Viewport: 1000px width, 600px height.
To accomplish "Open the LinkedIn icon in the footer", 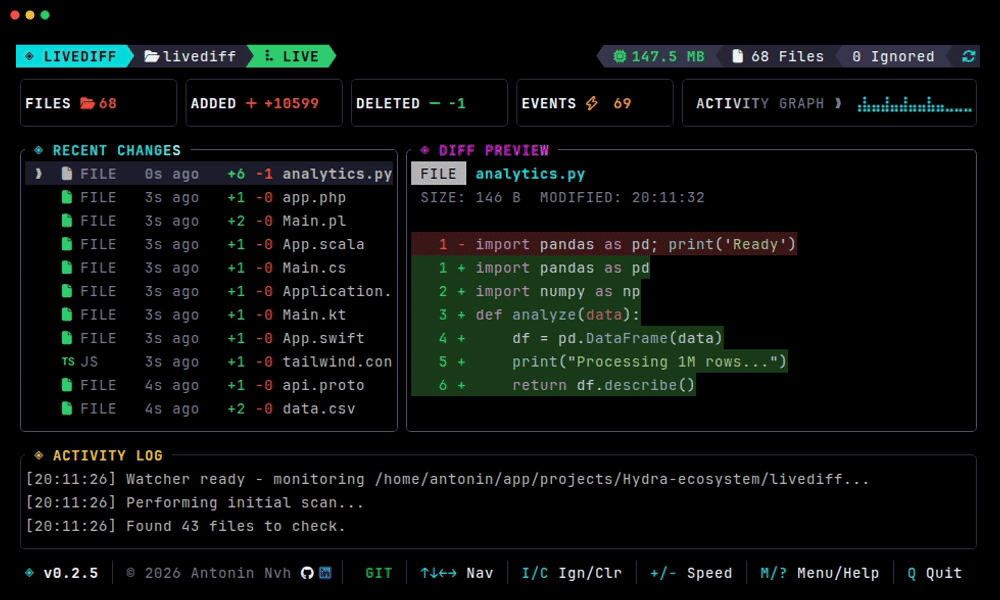I will tap(325, 573).
